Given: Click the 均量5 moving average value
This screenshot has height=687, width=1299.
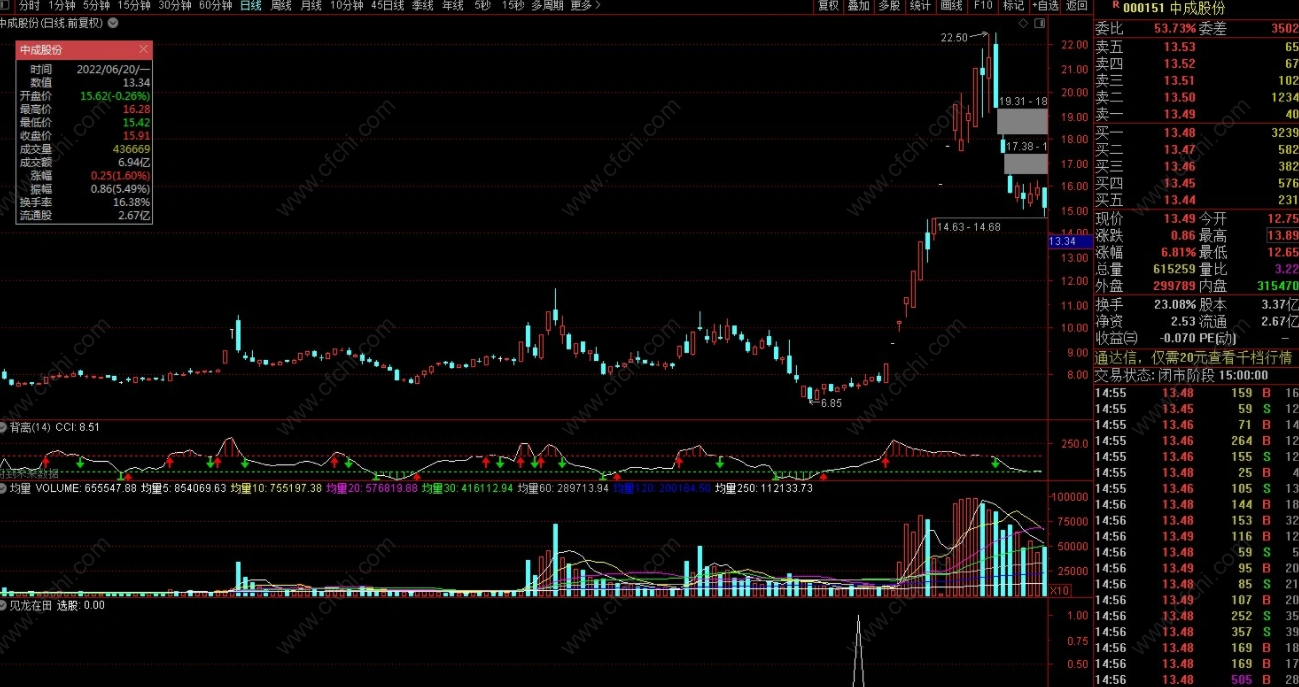Looking at the screenshot, I should click(x=183, y=488).
